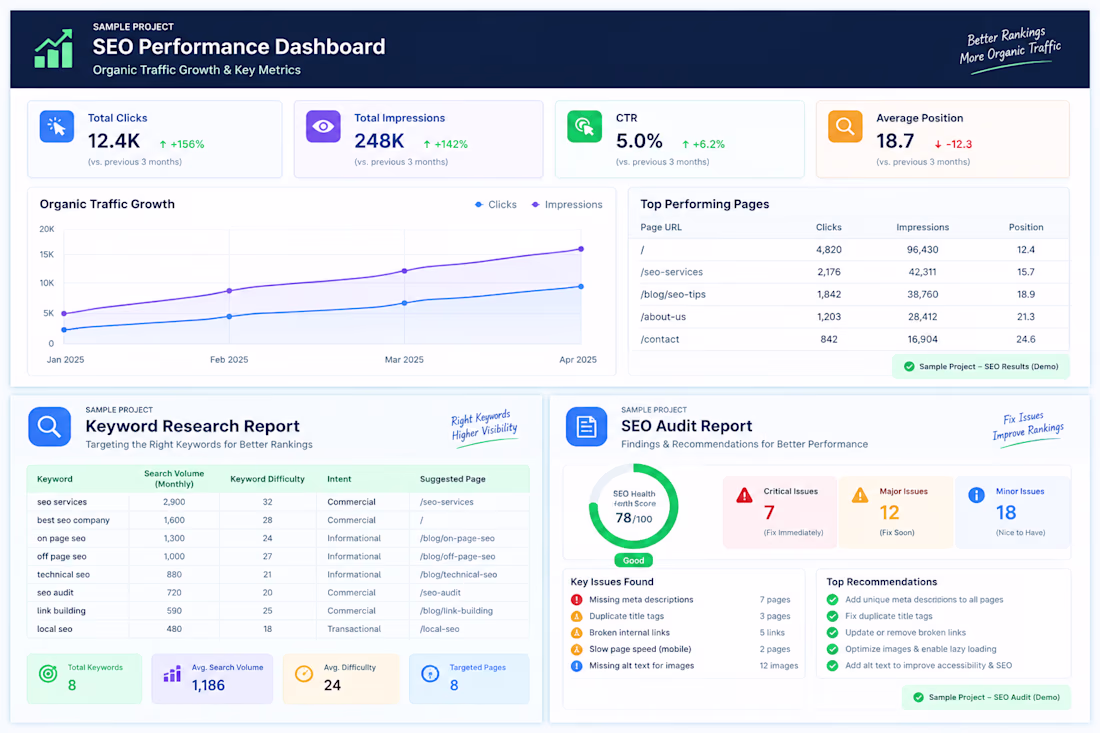Click the Position column header
This screenshot has height=733, width=1100.
click(1026, 227)
